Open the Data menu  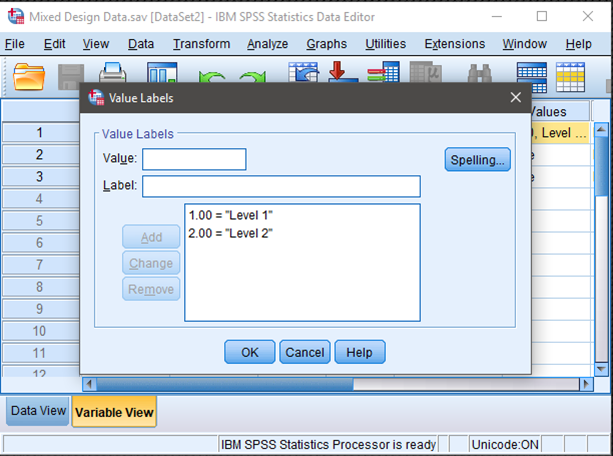[x=141, y=44]
